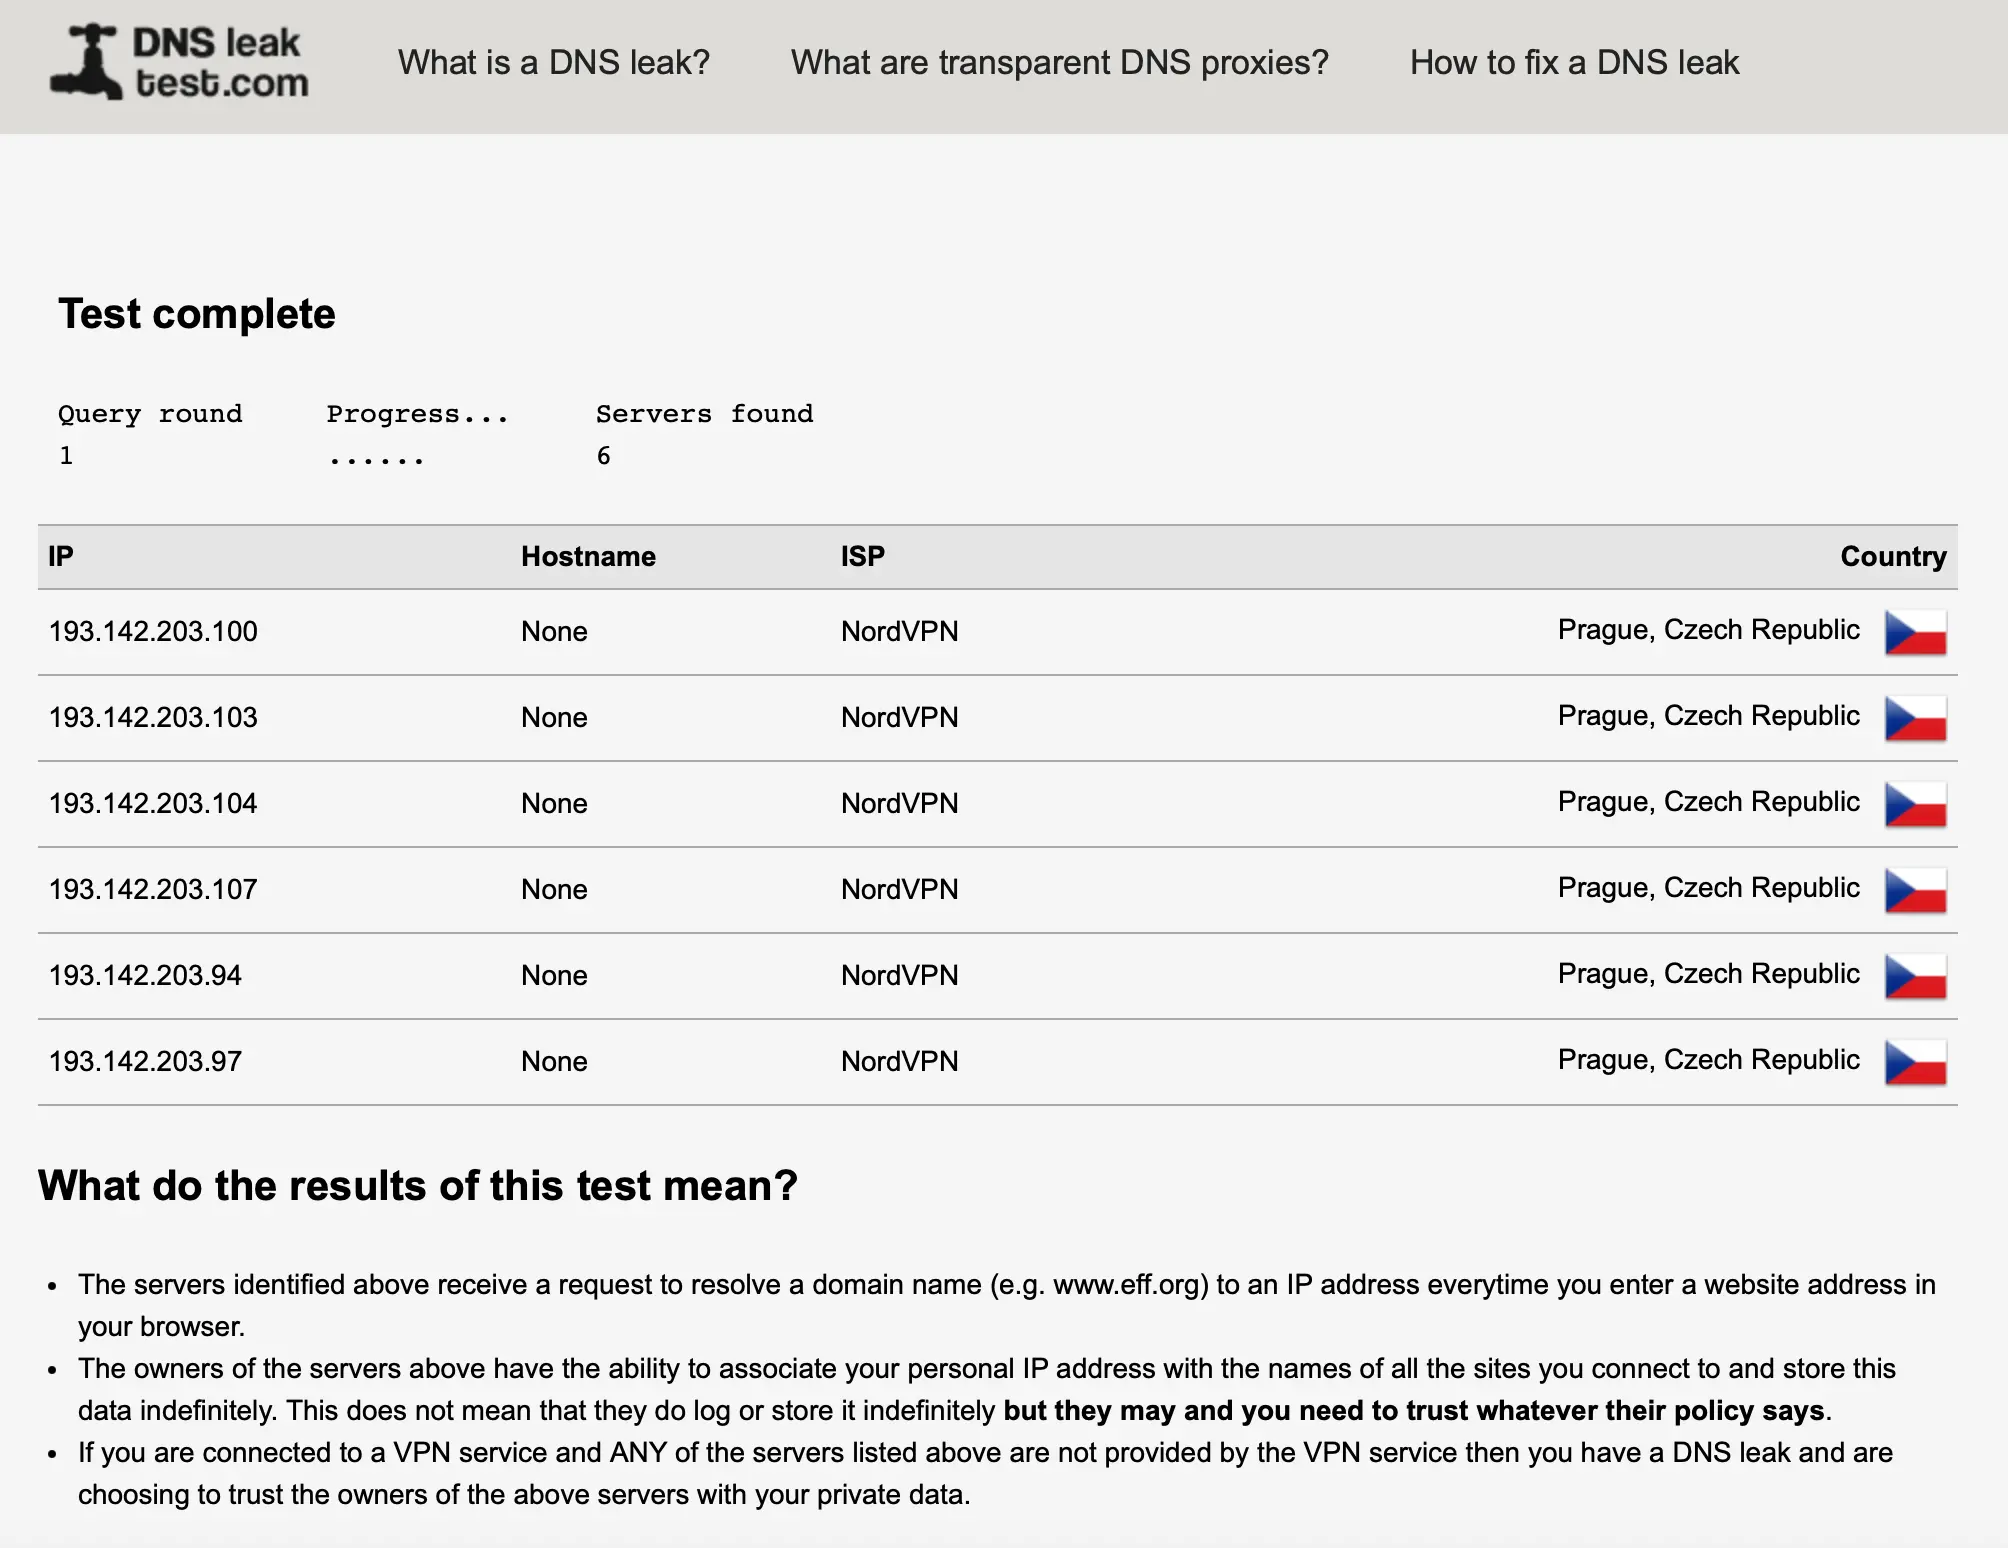Click the 'Test complete' heading

(197, 314)
